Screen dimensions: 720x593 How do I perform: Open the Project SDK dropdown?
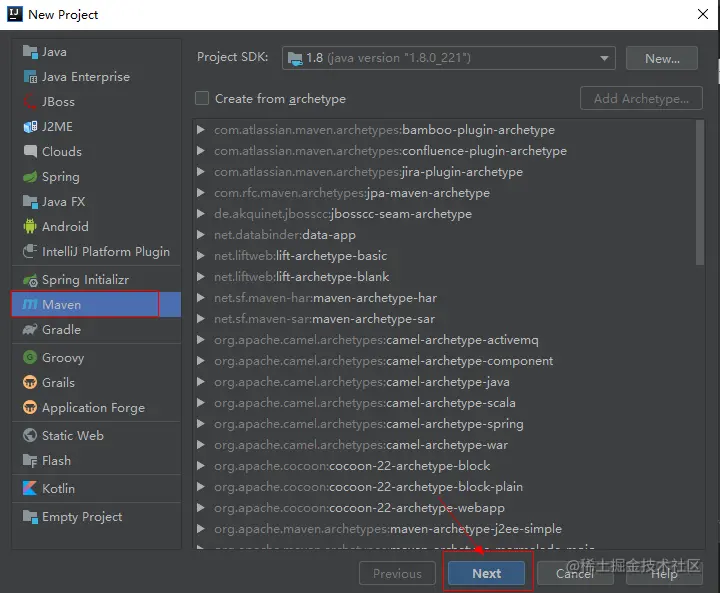(449, 58)
